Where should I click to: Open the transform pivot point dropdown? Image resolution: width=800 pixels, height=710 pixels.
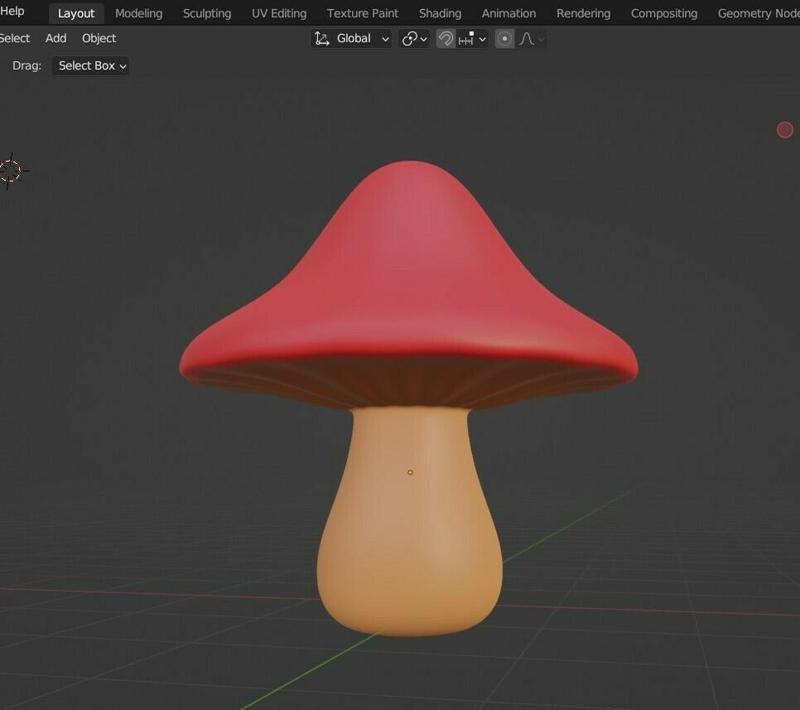(414, 39)
